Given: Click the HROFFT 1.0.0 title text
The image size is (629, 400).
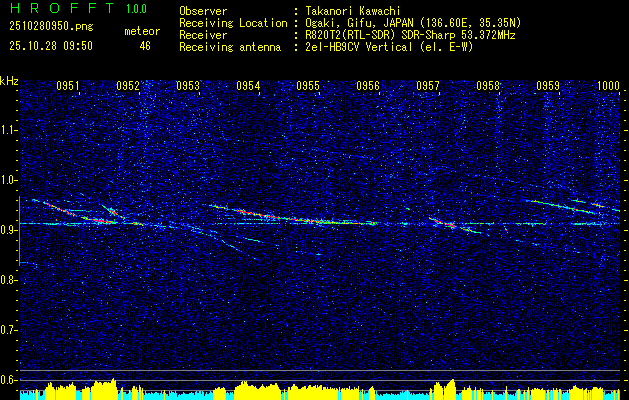Looking at the screenshot, I should coord(78,8).
